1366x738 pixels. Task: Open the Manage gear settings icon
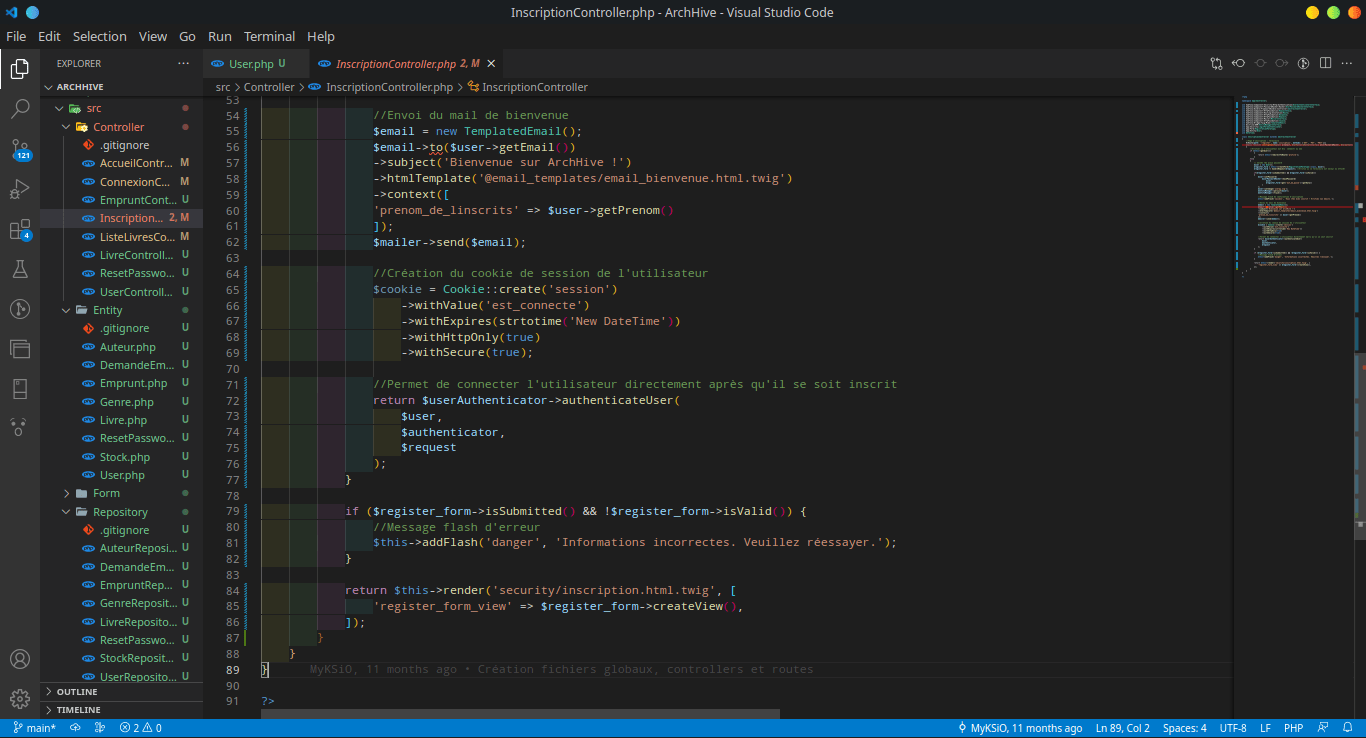click(x=20, y=699)
